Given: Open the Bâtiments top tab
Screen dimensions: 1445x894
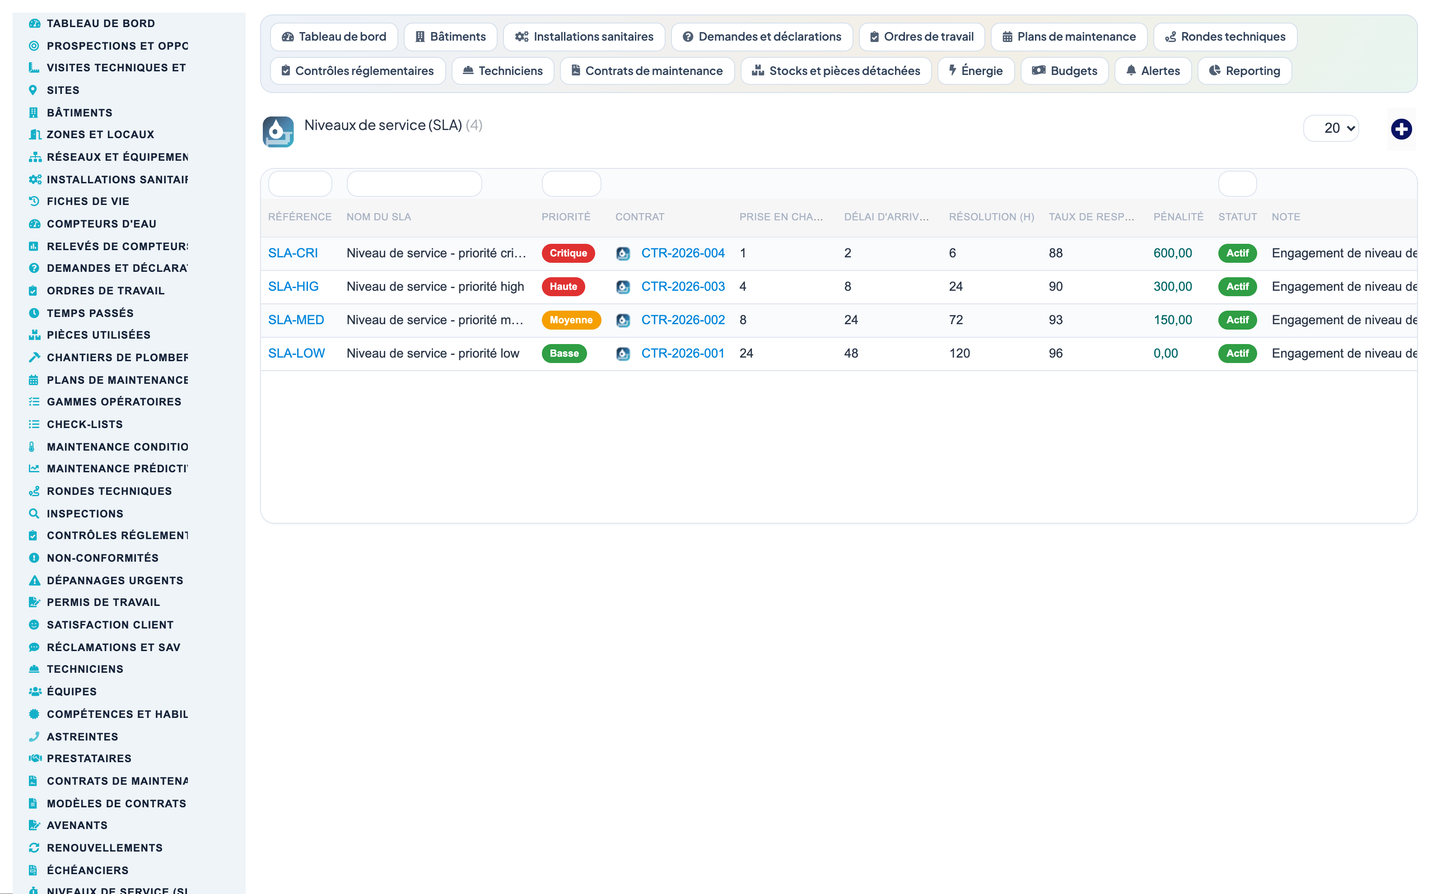Looking at the screenshot, I should [x=450, y=37].
